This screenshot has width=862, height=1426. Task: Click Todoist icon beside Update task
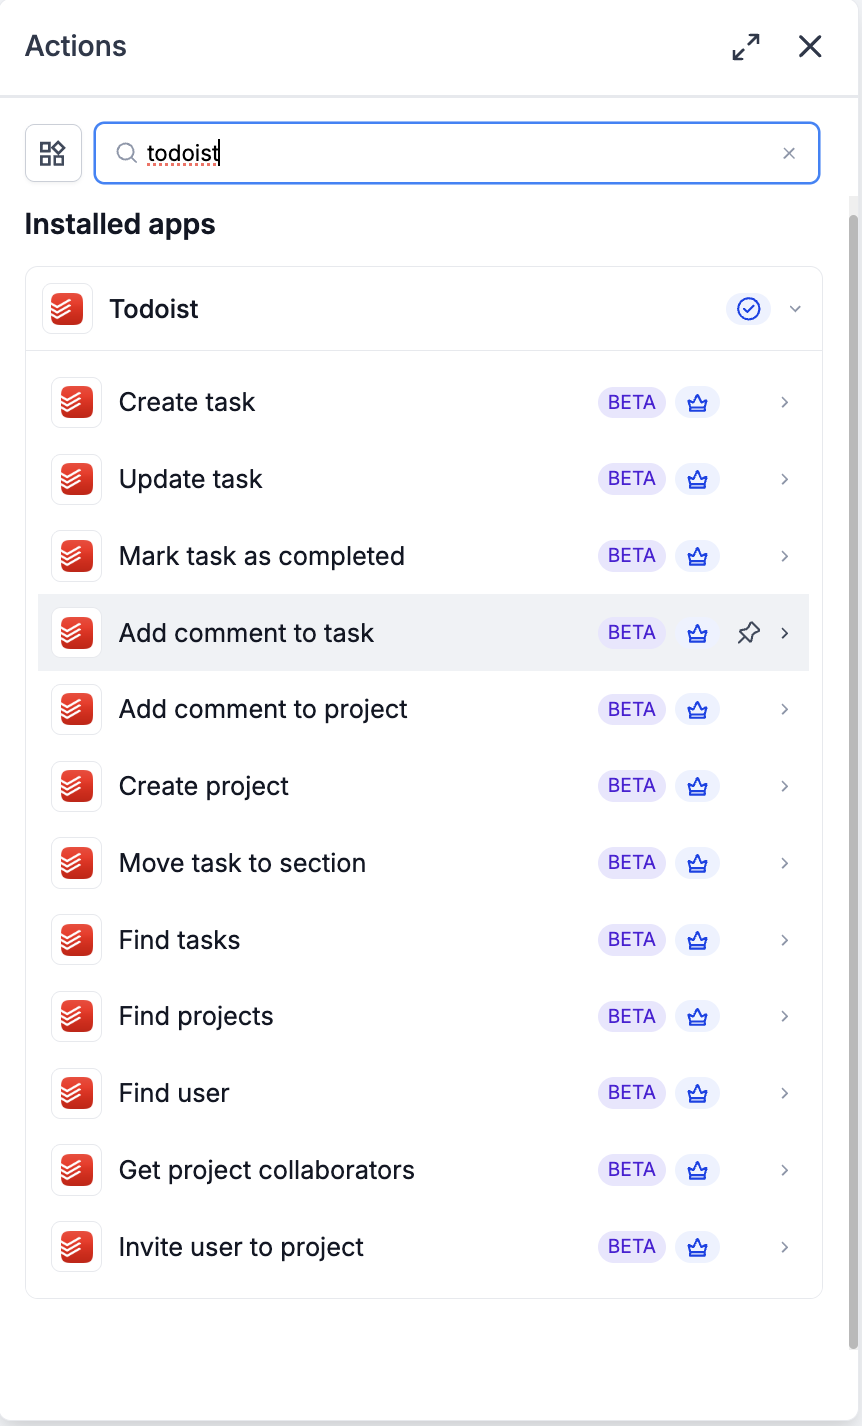pyautogui.click(x=76, y=479)
